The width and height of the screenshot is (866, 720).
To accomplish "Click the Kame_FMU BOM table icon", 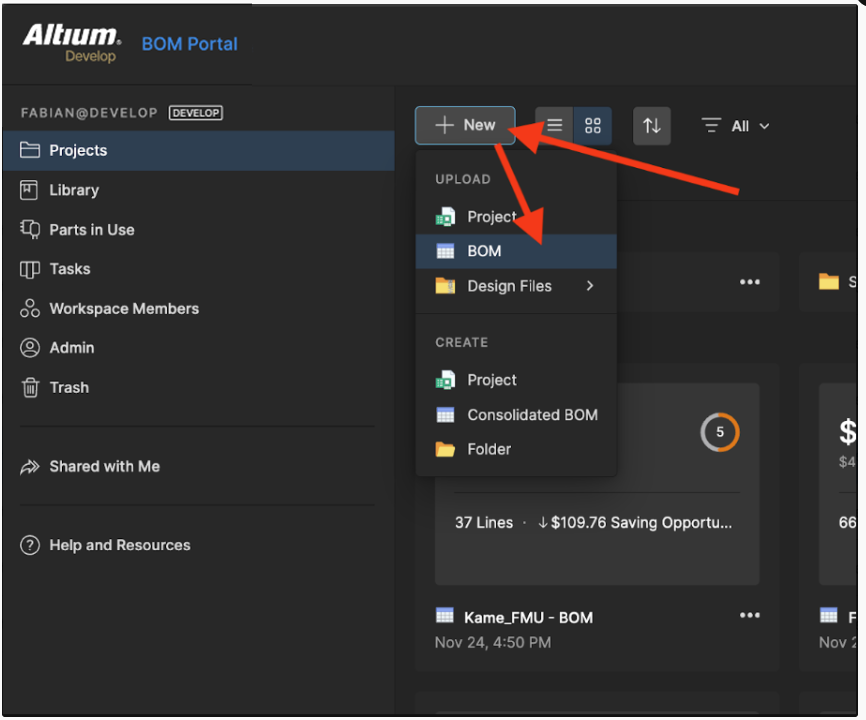I will 445,615.
